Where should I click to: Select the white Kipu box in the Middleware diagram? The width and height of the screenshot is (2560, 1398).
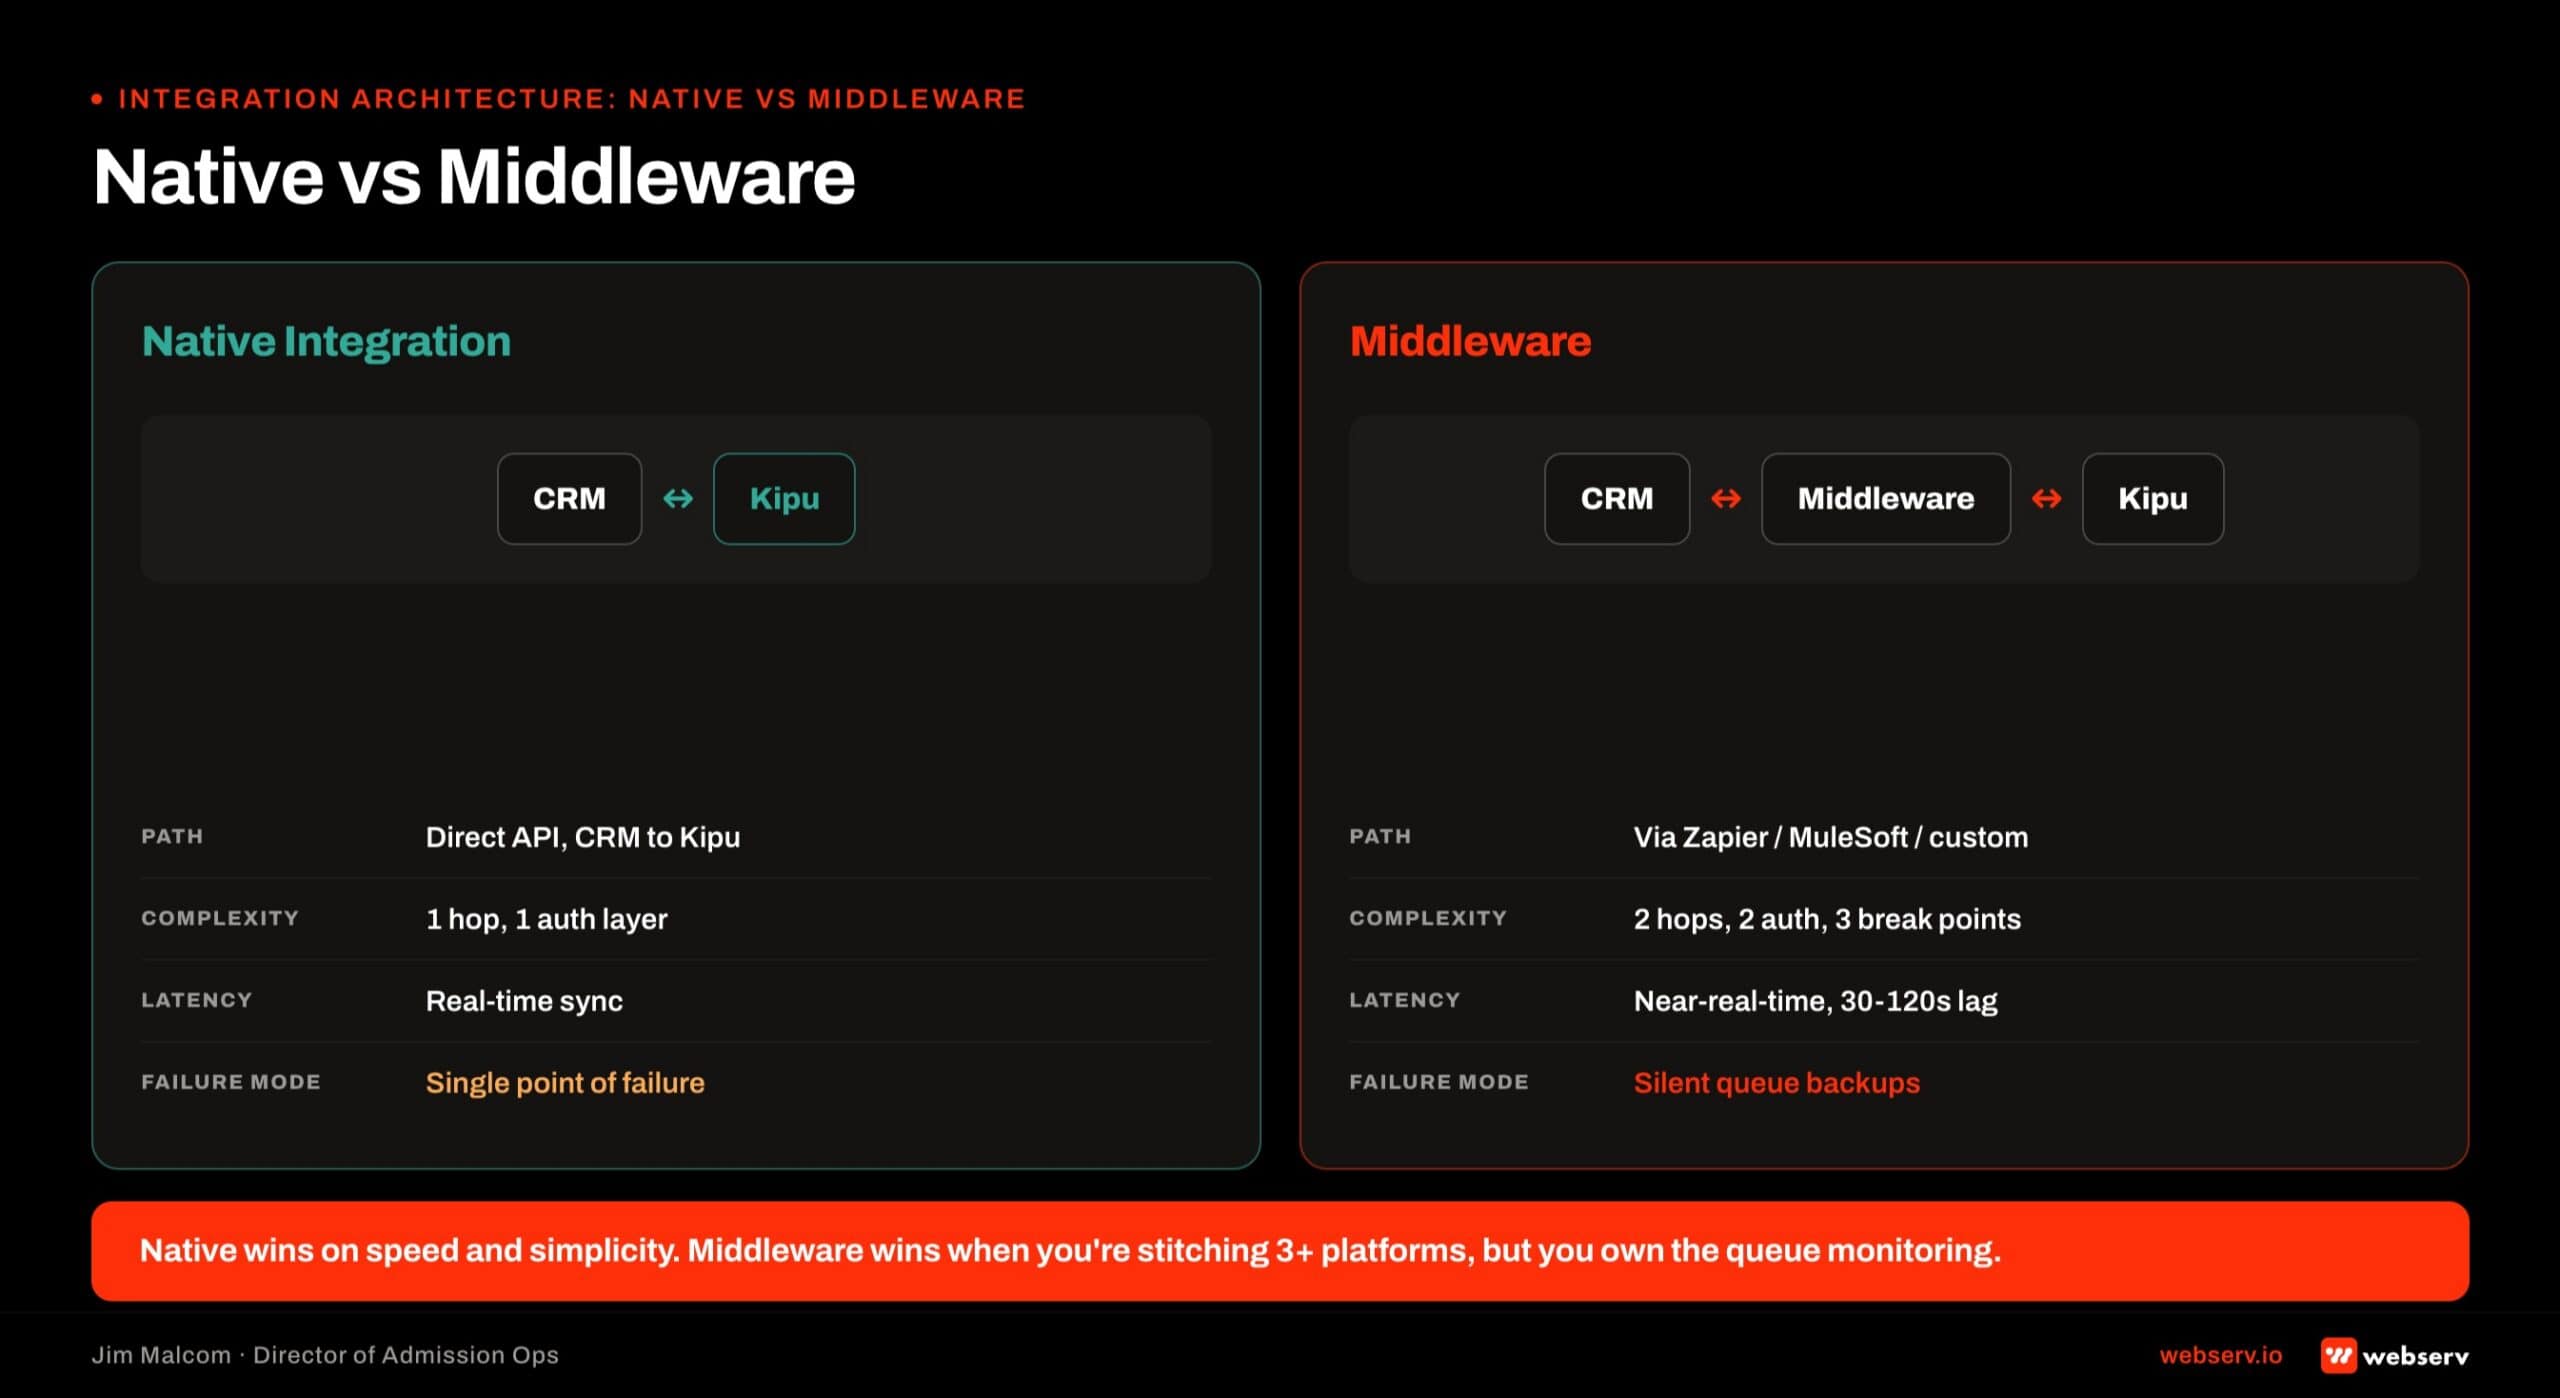click(x=2153, y=498)
